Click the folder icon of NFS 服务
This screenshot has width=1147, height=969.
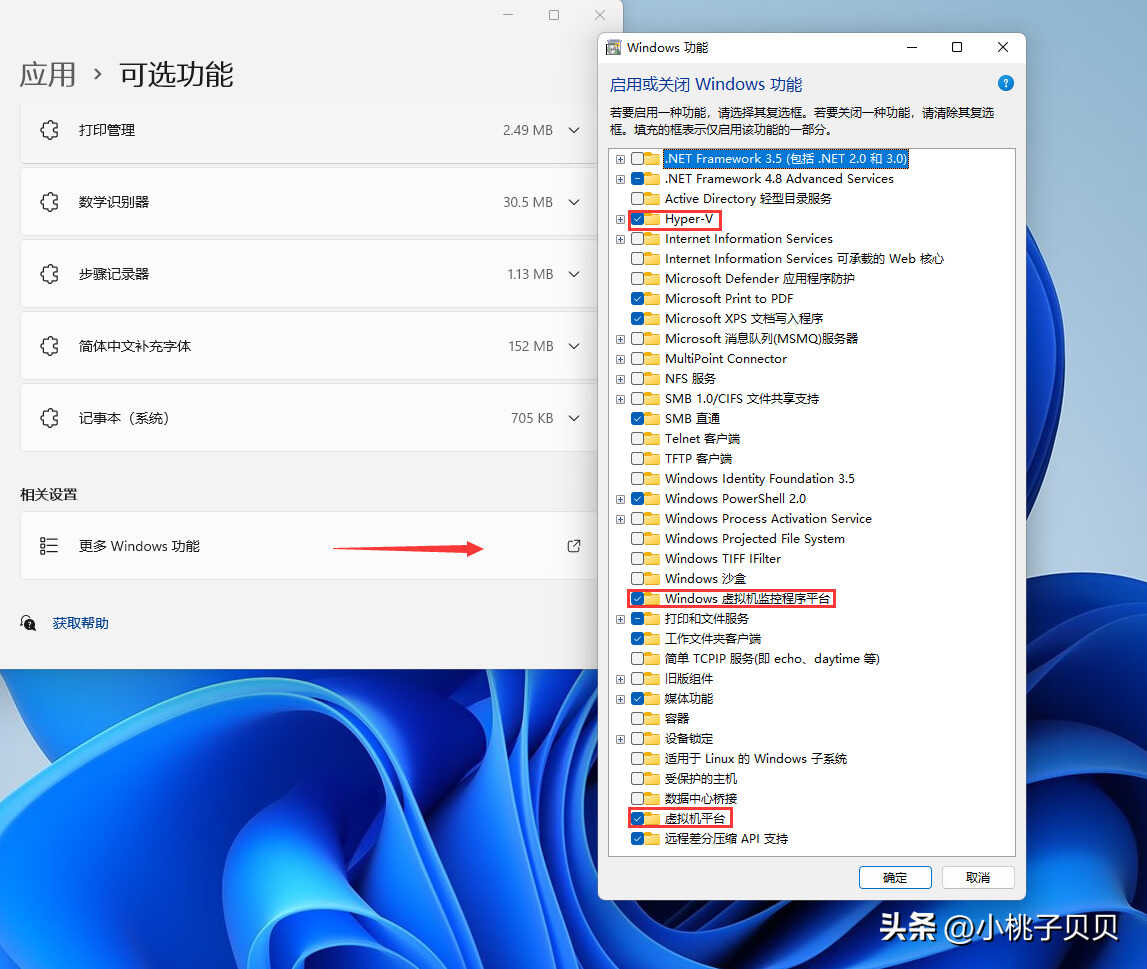point(652,379)
